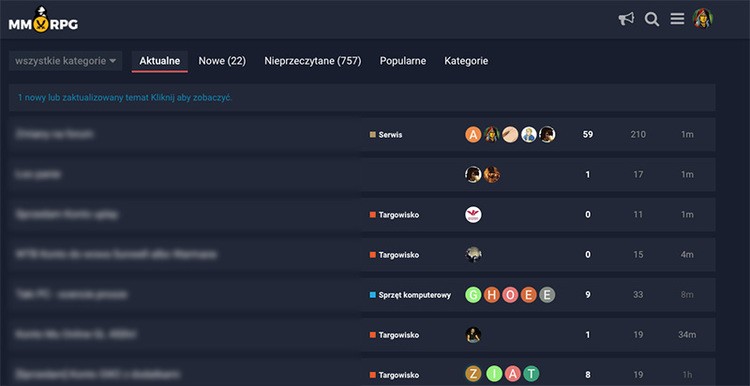Click the '34m' activity time
This screenshot has width=750, height=386.
pyautogui.click(x=687, y=335)
